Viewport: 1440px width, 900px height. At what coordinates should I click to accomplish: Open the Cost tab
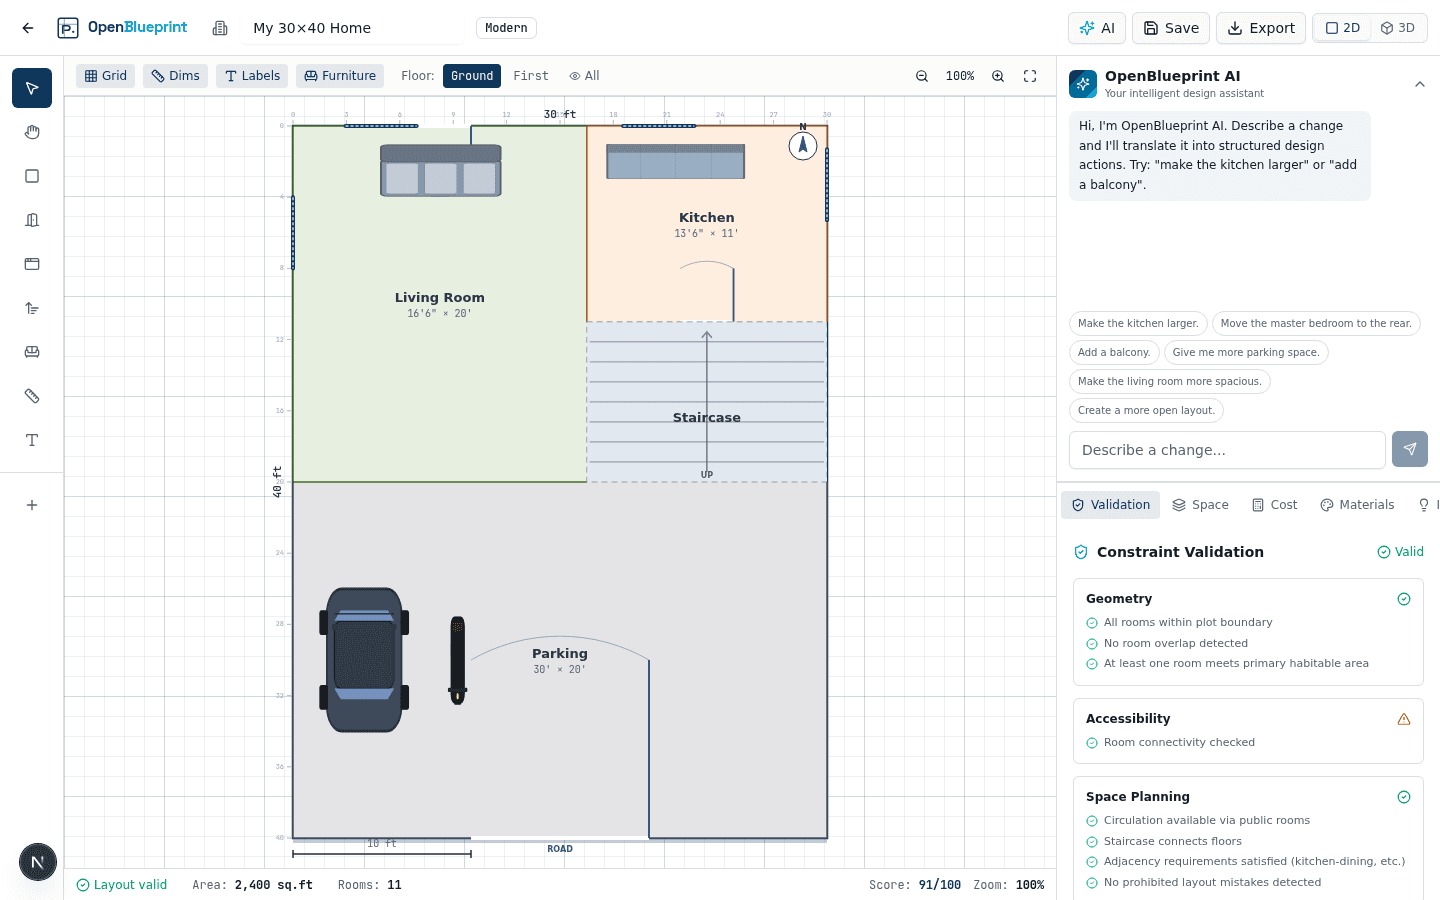point(1274,505)
